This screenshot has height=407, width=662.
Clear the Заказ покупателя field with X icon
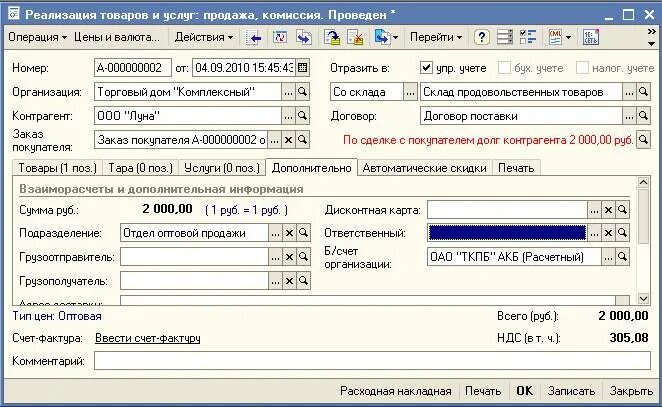tap(288, 140)
